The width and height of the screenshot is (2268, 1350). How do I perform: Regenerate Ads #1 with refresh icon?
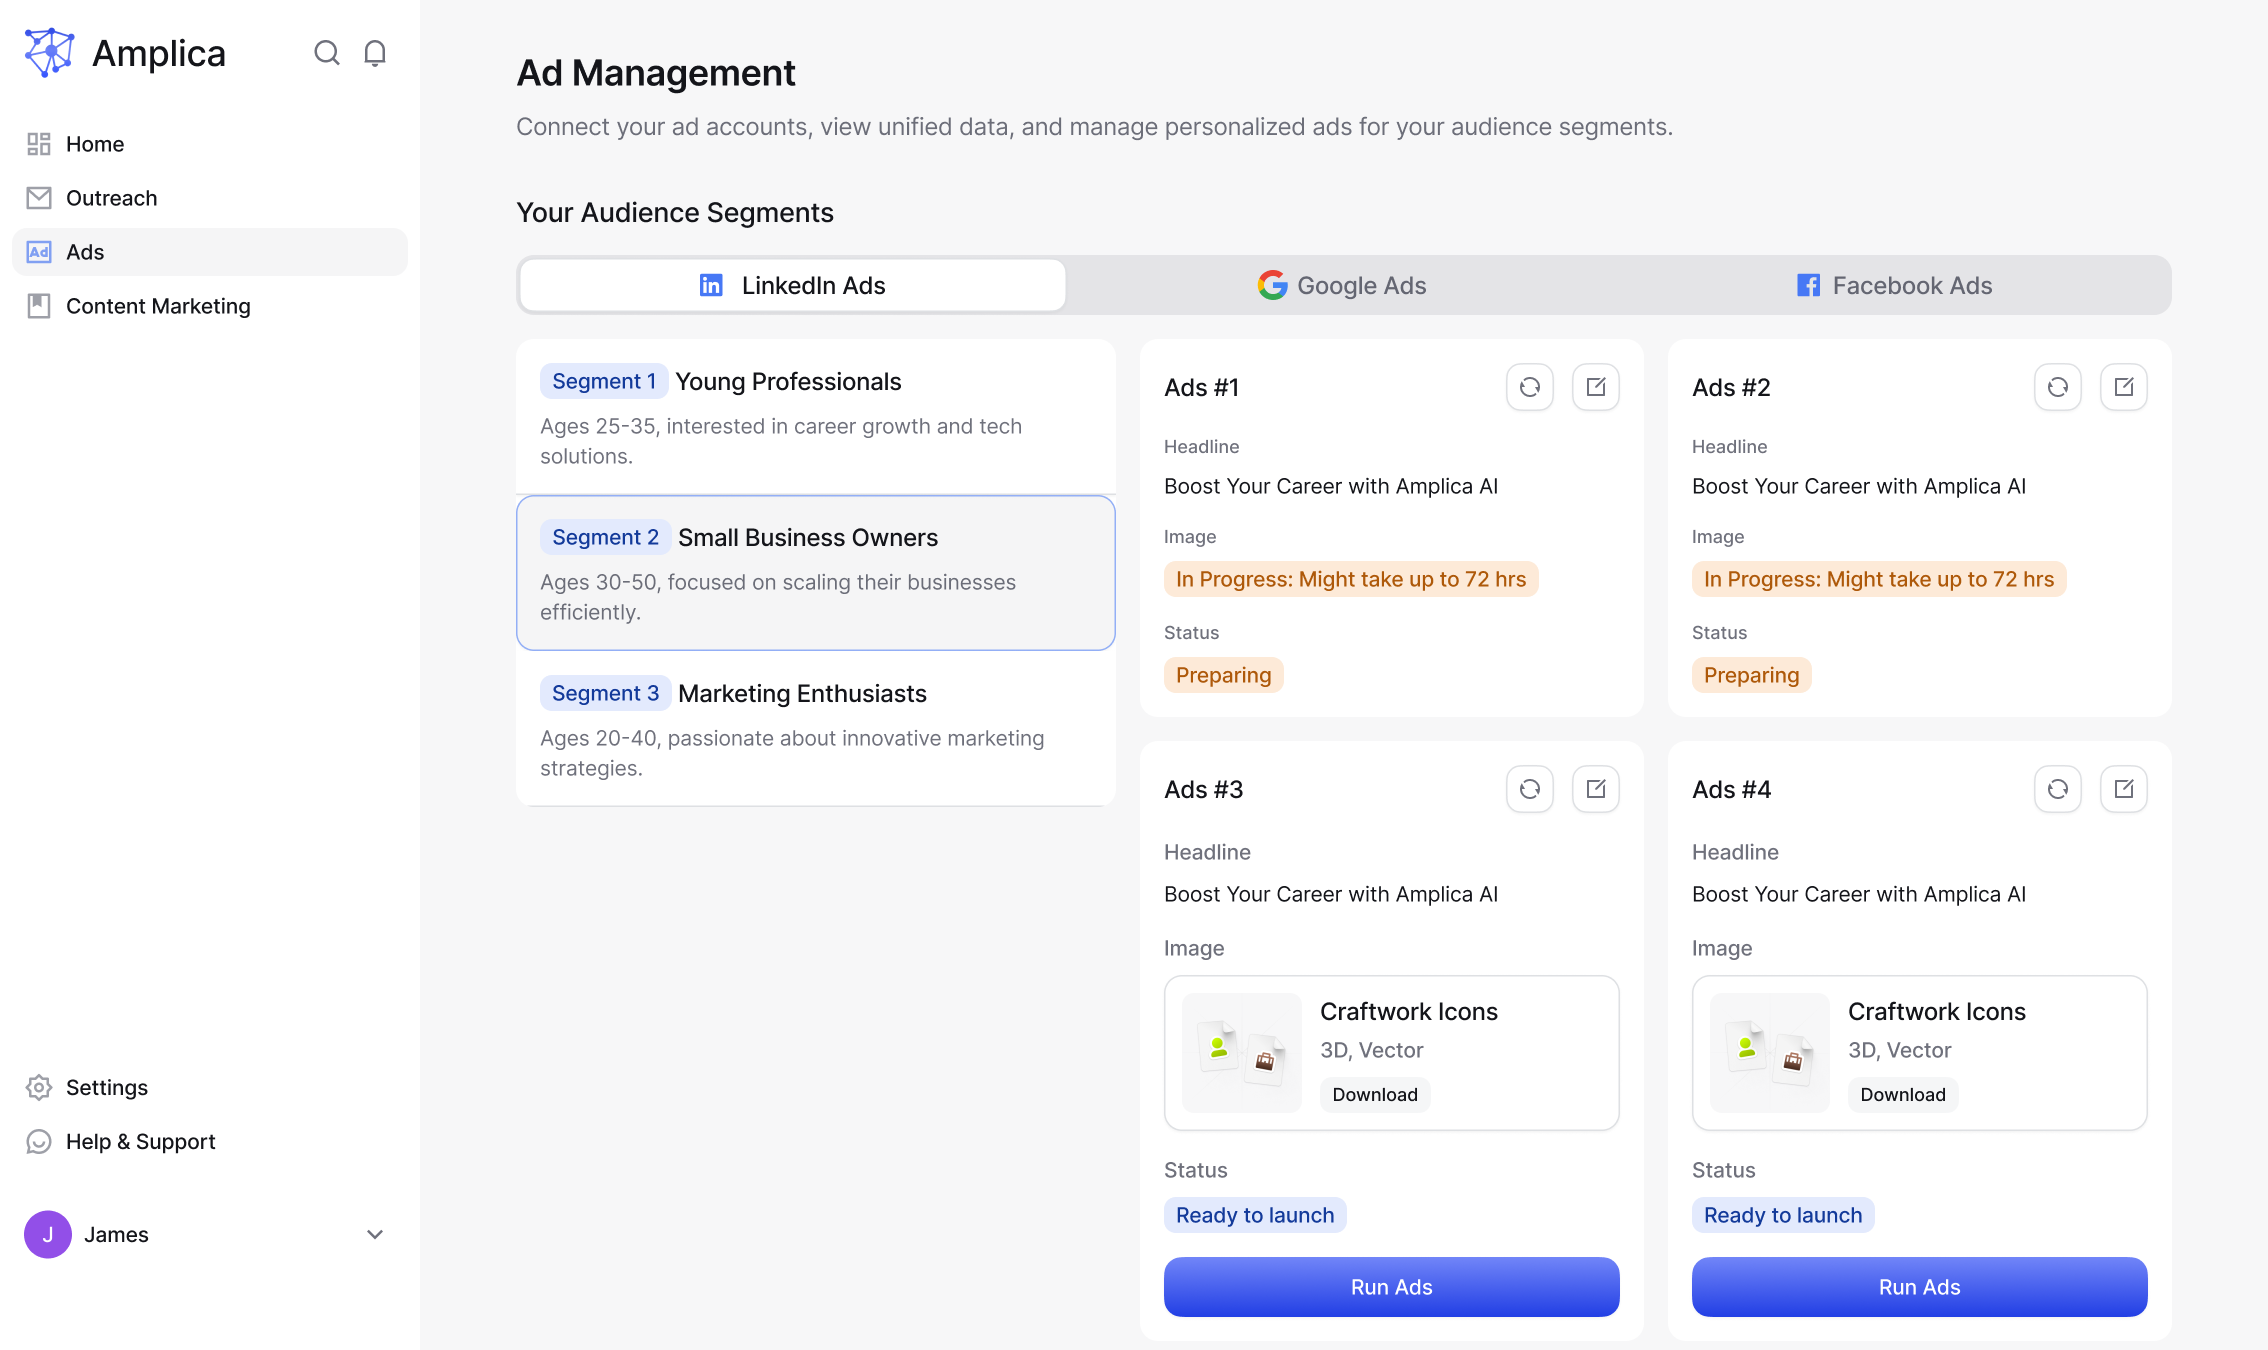click(1529, 387)
